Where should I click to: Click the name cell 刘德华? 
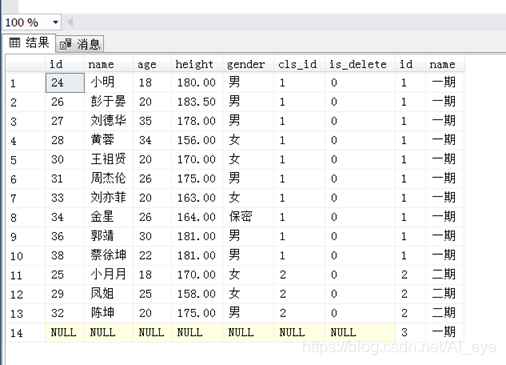pos(109,121)
